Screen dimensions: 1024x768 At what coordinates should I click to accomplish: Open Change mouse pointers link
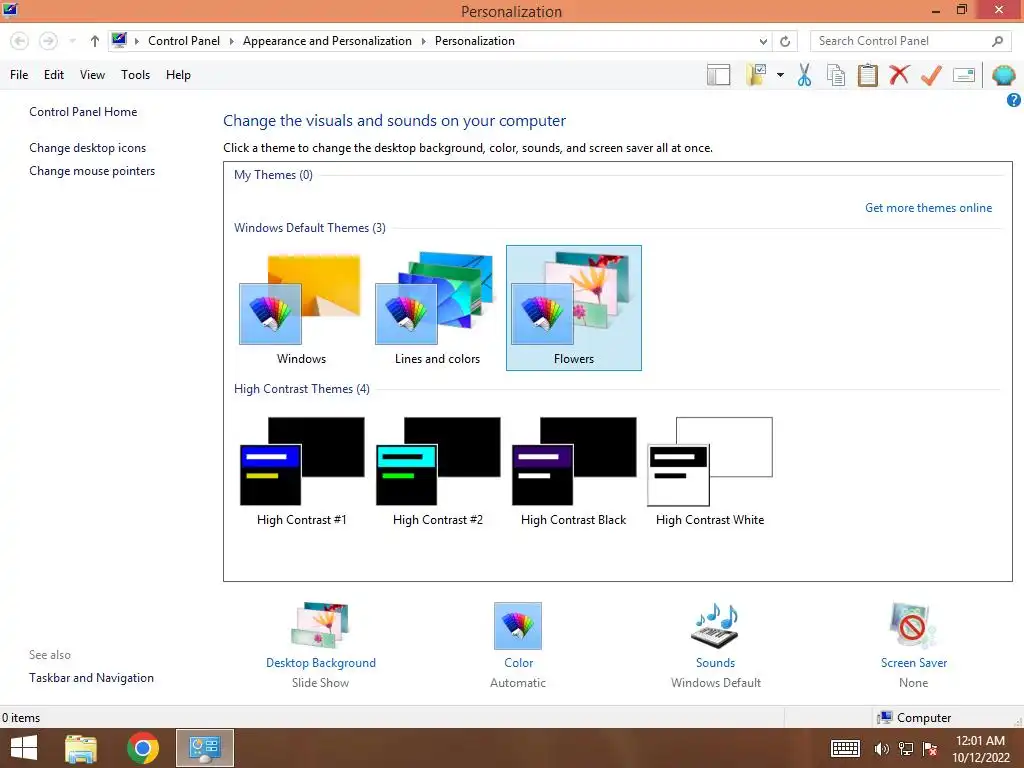click(x=92, y=171)
